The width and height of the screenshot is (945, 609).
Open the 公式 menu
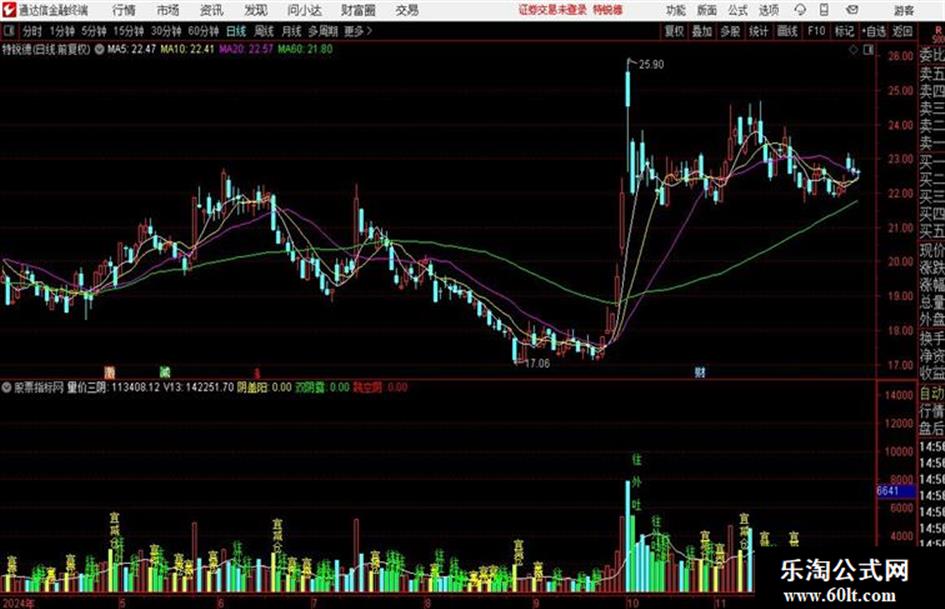738,10
